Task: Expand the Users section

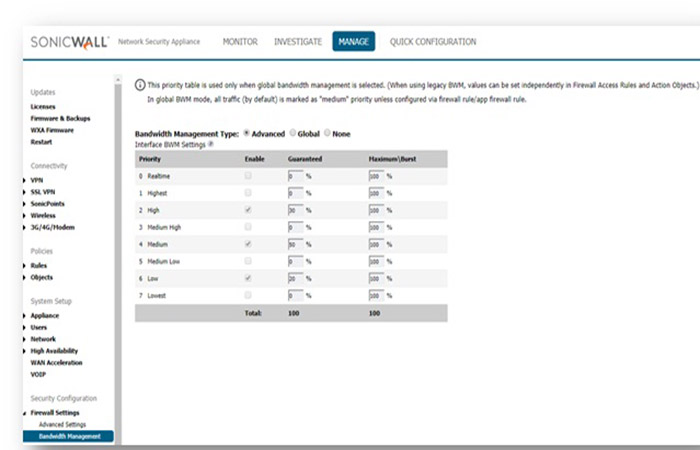Action: (24, 327)
